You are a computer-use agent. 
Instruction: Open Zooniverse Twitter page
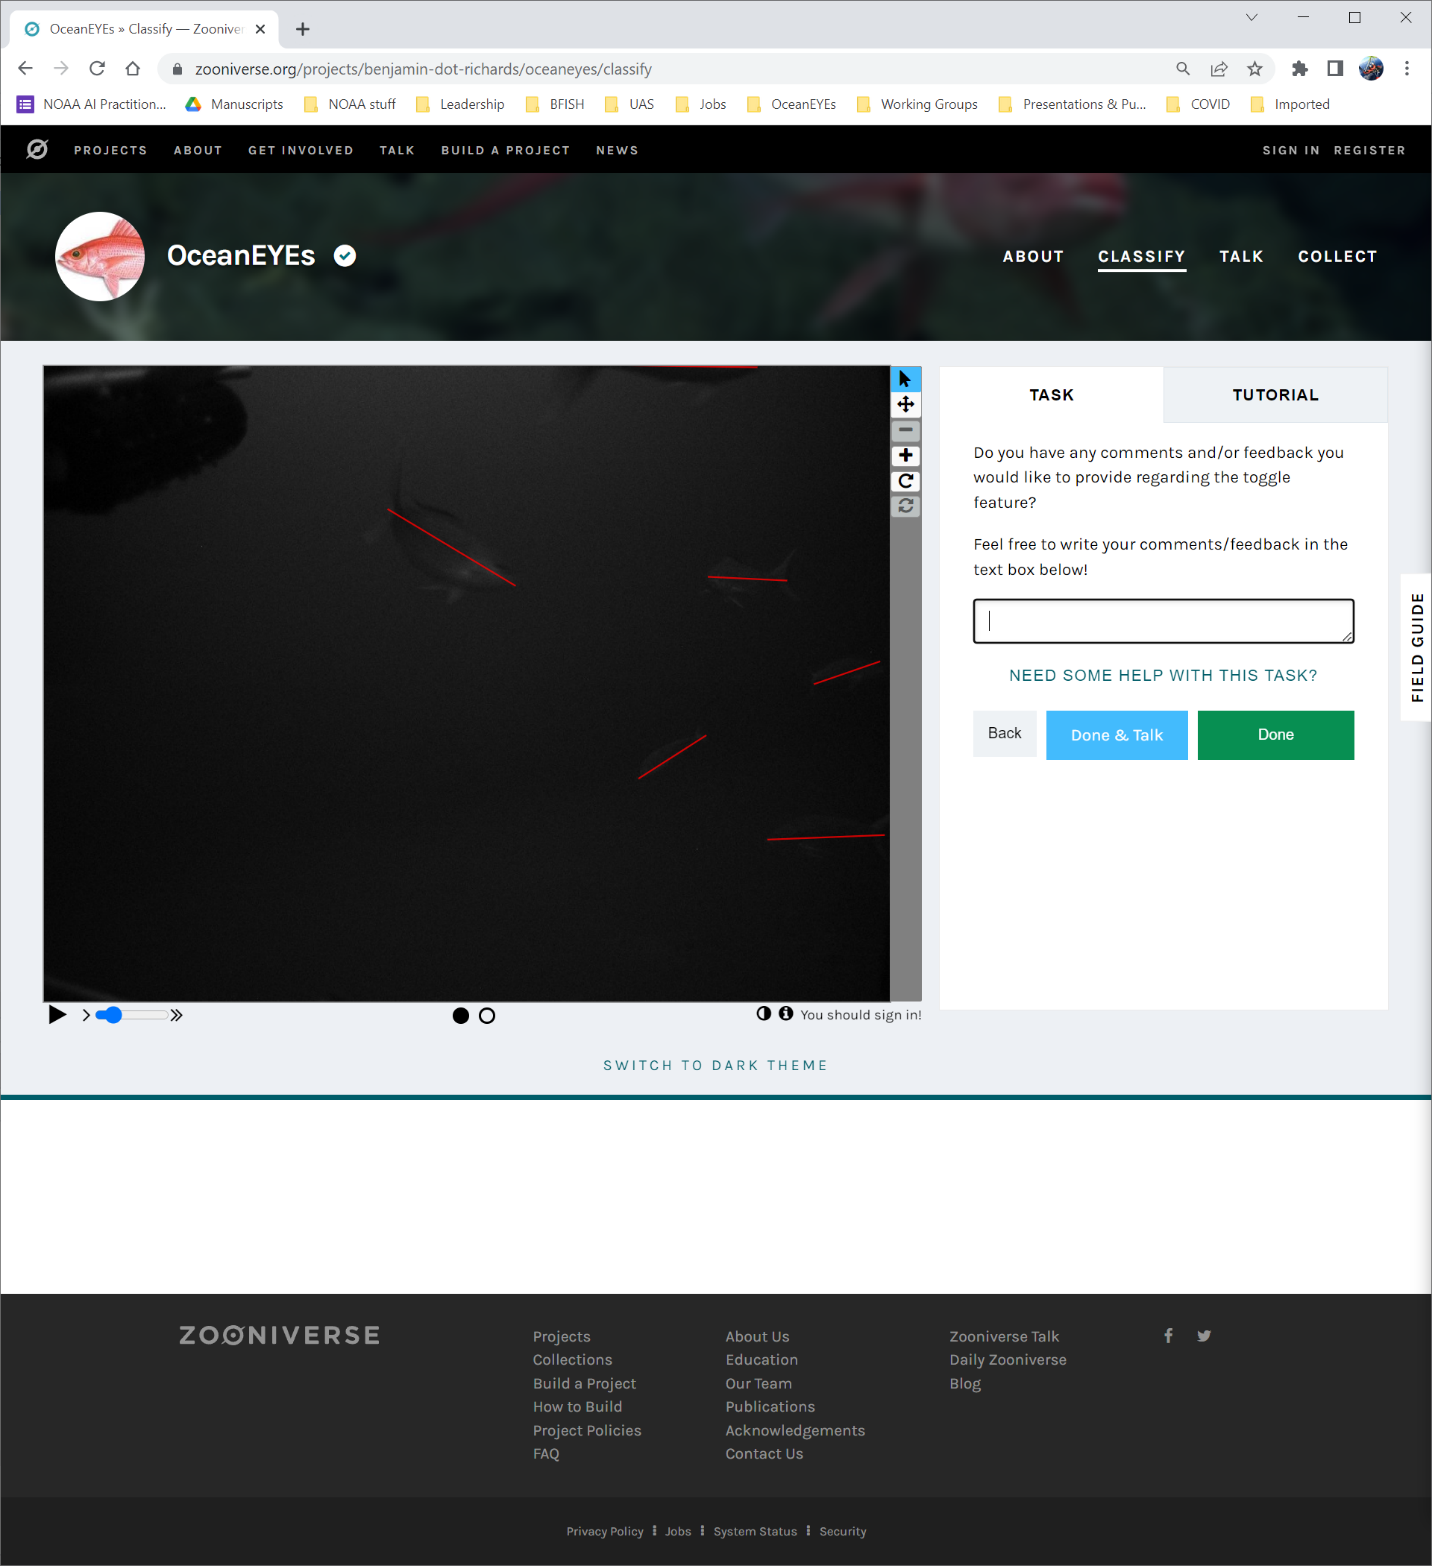tap(1204, 1336)
